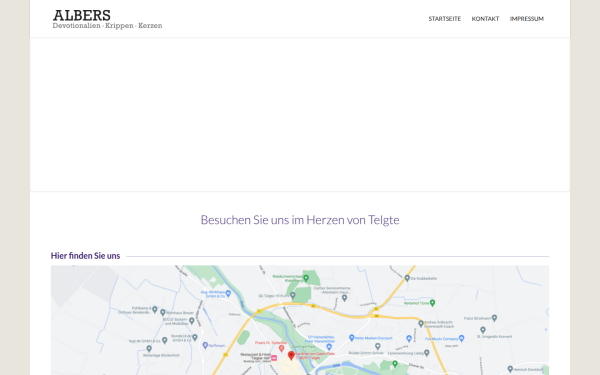
Task: Open the Startseite menu item
Action: pos(445,19)
